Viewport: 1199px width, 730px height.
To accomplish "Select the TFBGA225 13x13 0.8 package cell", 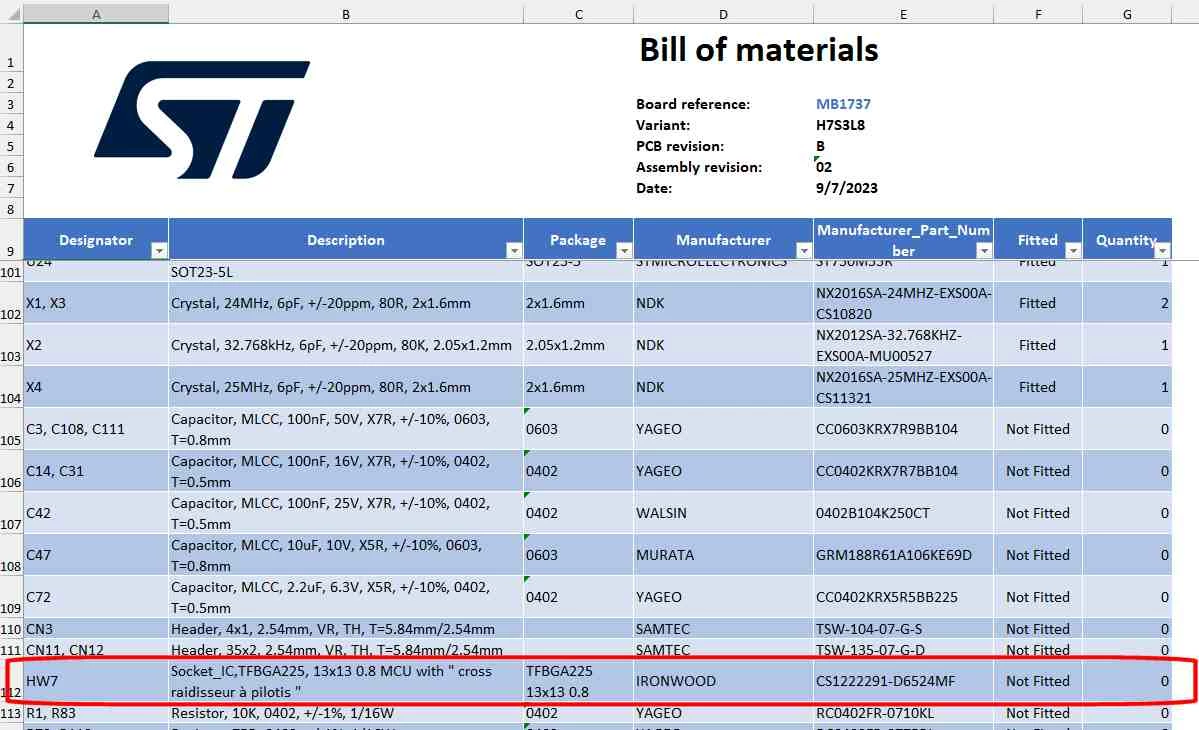I will 579,681.
